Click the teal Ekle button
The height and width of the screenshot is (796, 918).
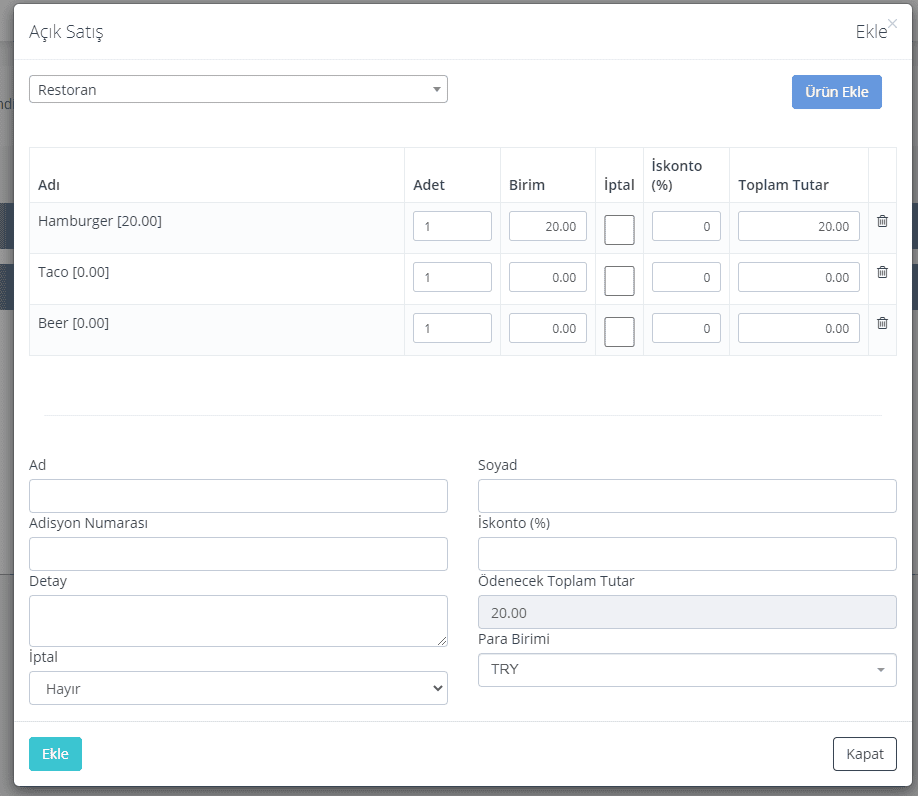[x=56, y=754]
